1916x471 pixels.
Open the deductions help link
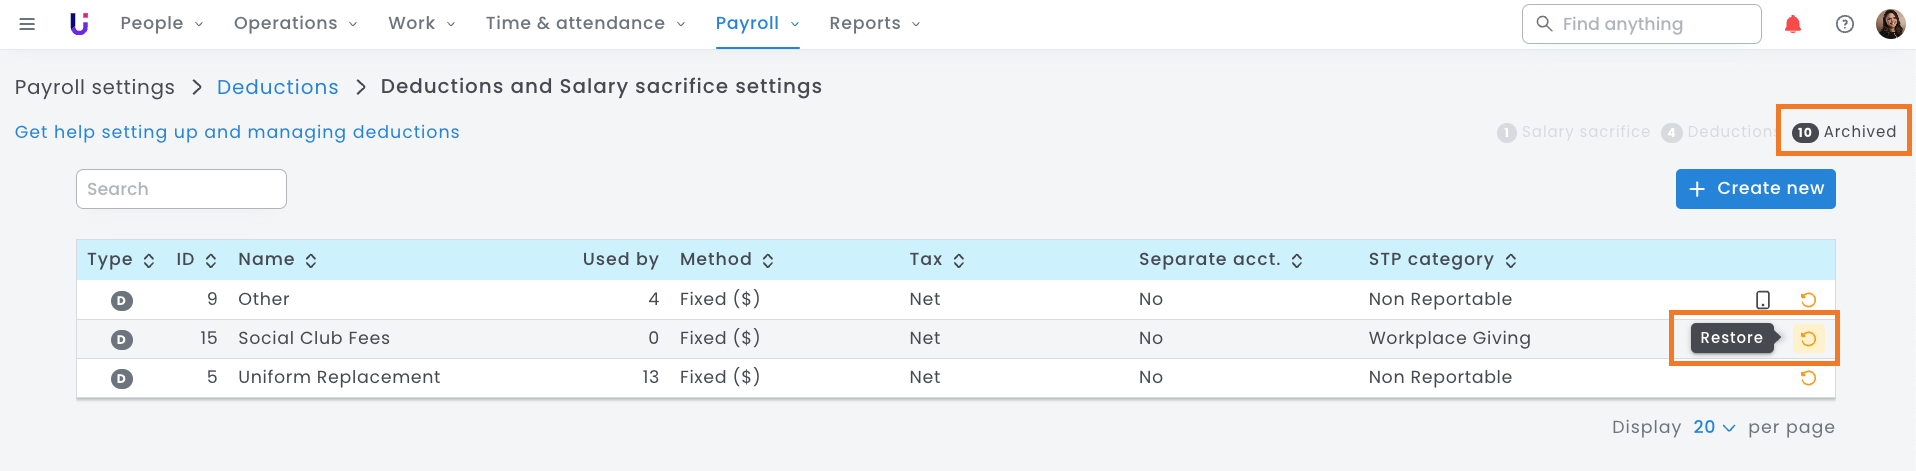tap(237, 132)
